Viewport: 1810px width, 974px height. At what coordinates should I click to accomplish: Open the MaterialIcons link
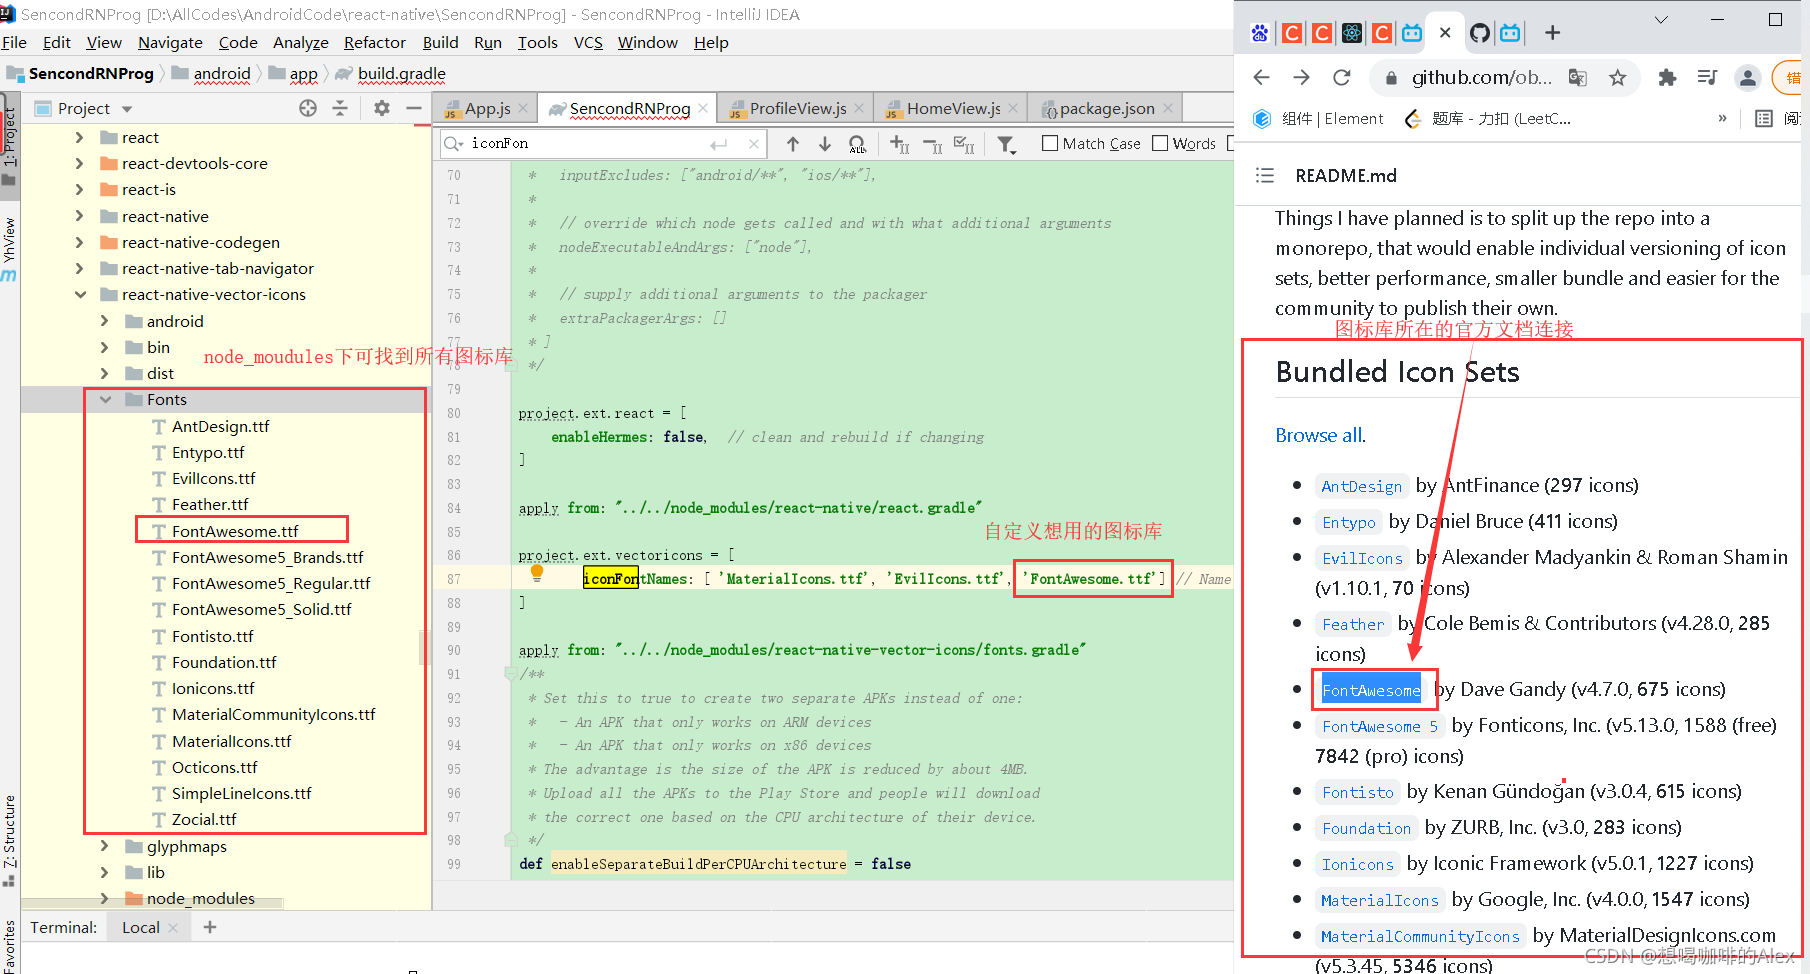point(1379,900)
